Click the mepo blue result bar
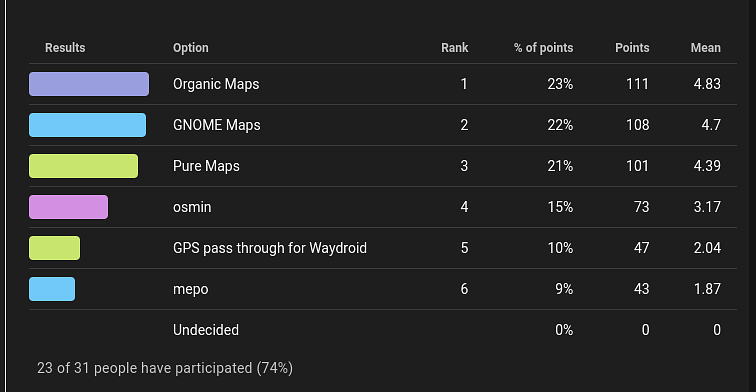The height and width of the screenshot is (392, 756). [x=52, y=289]
